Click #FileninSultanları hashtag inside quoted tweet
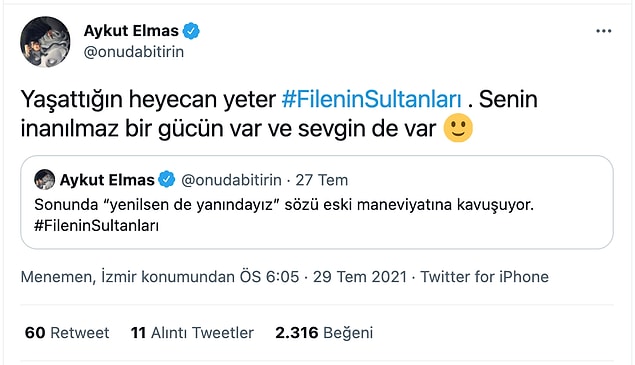This screenshot has width=635, height=365. [96, 226]
